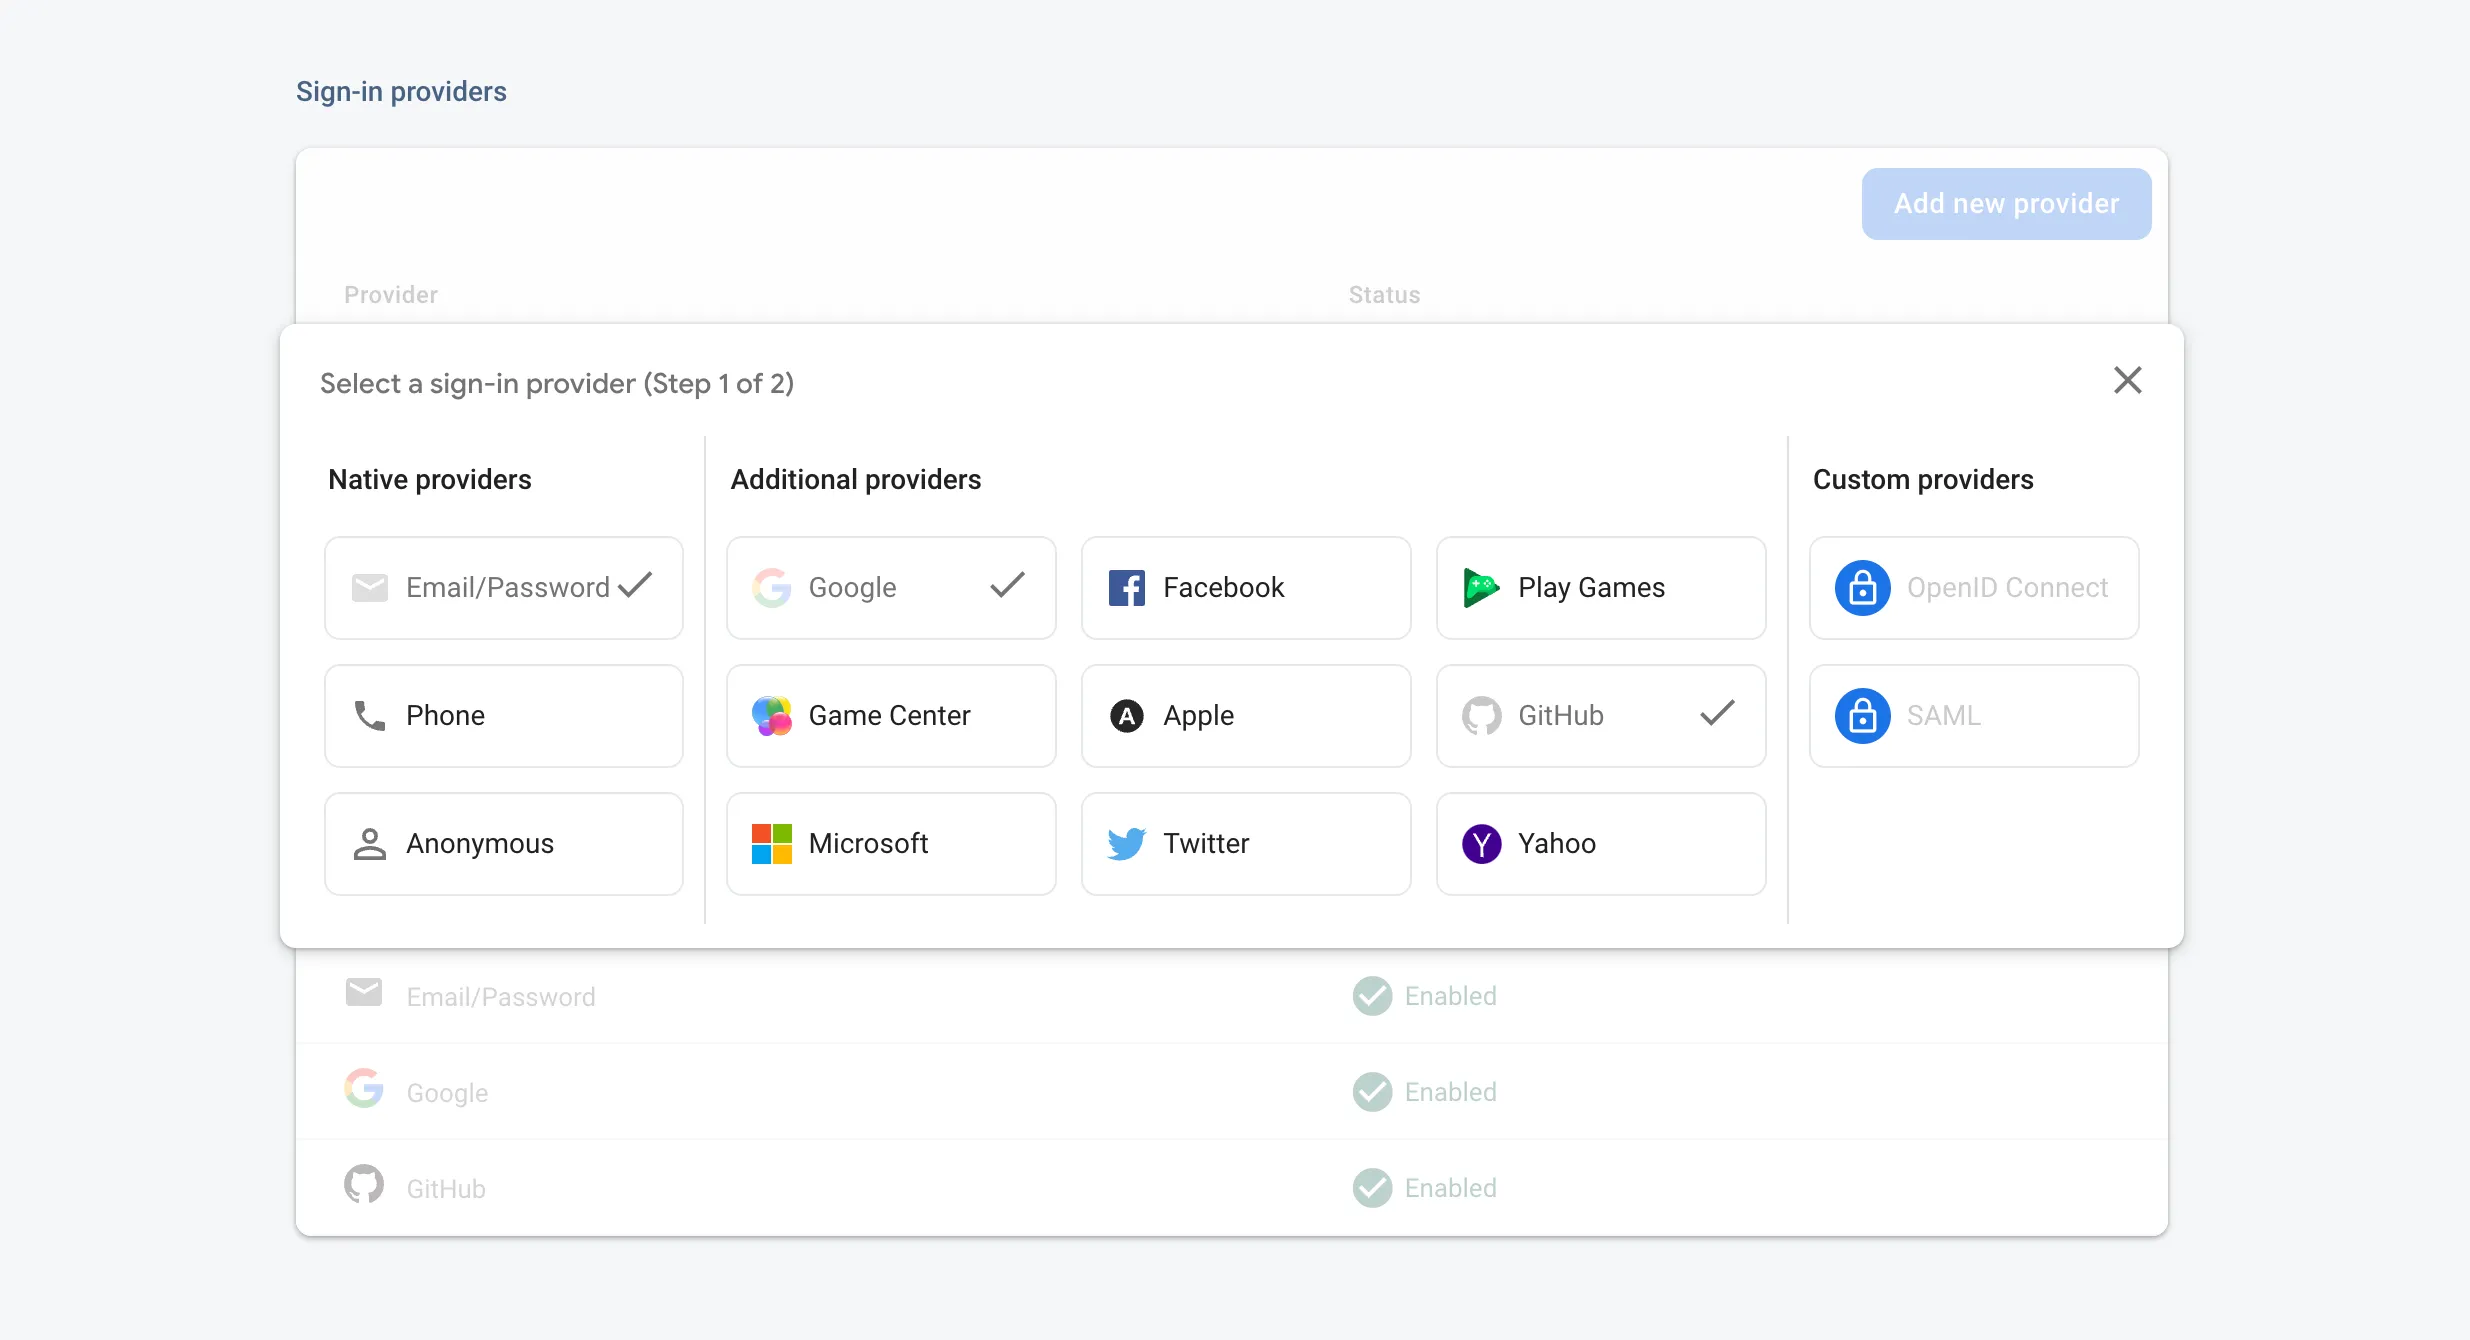Click the Play Games logo icon
The width and height of the screenshot is (2470, 1340).
click(x=1481, y=588)
